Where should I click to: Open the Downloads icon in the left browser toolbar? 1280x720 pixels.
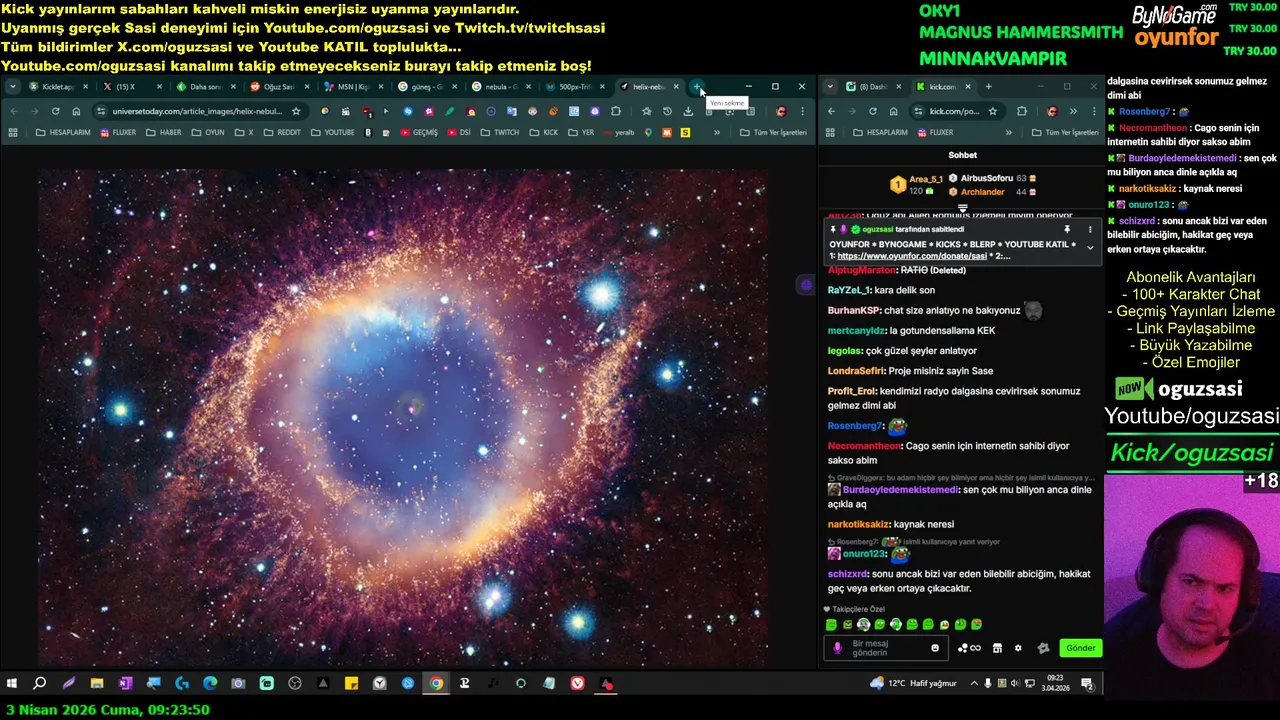click(688, 111)
